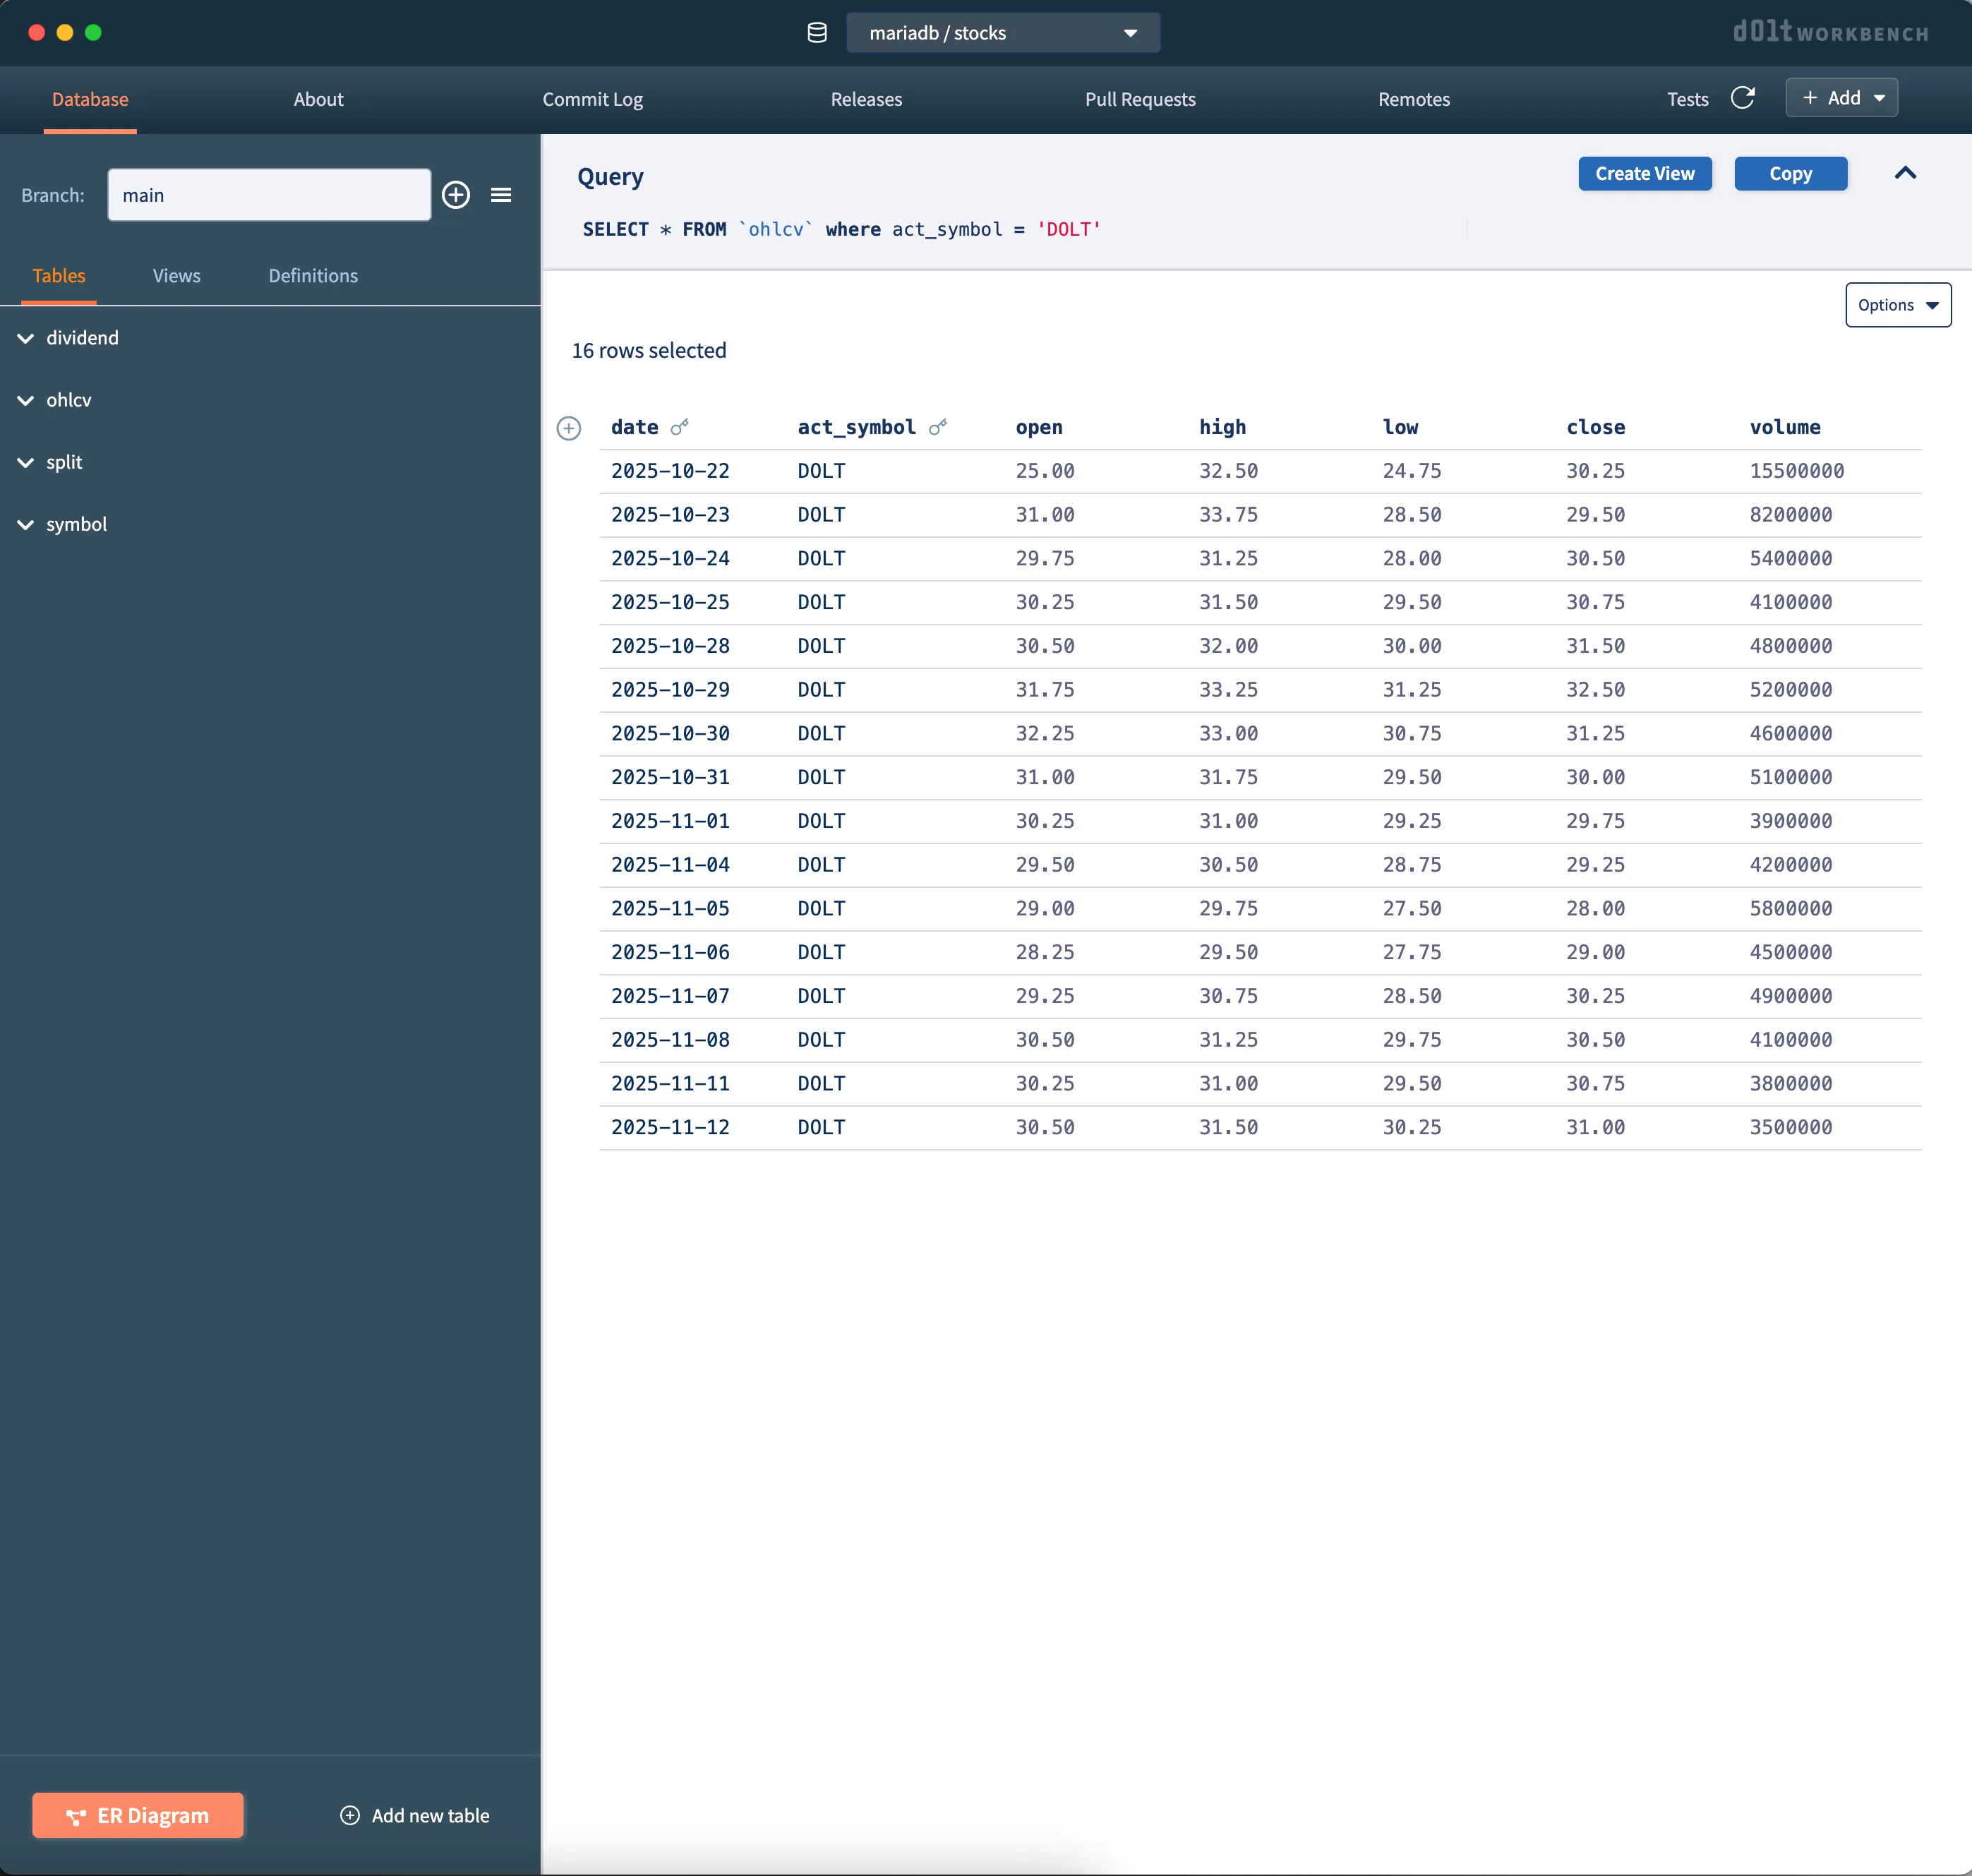
Task: Collapse the dividend table entry
Action: [26, 338]
